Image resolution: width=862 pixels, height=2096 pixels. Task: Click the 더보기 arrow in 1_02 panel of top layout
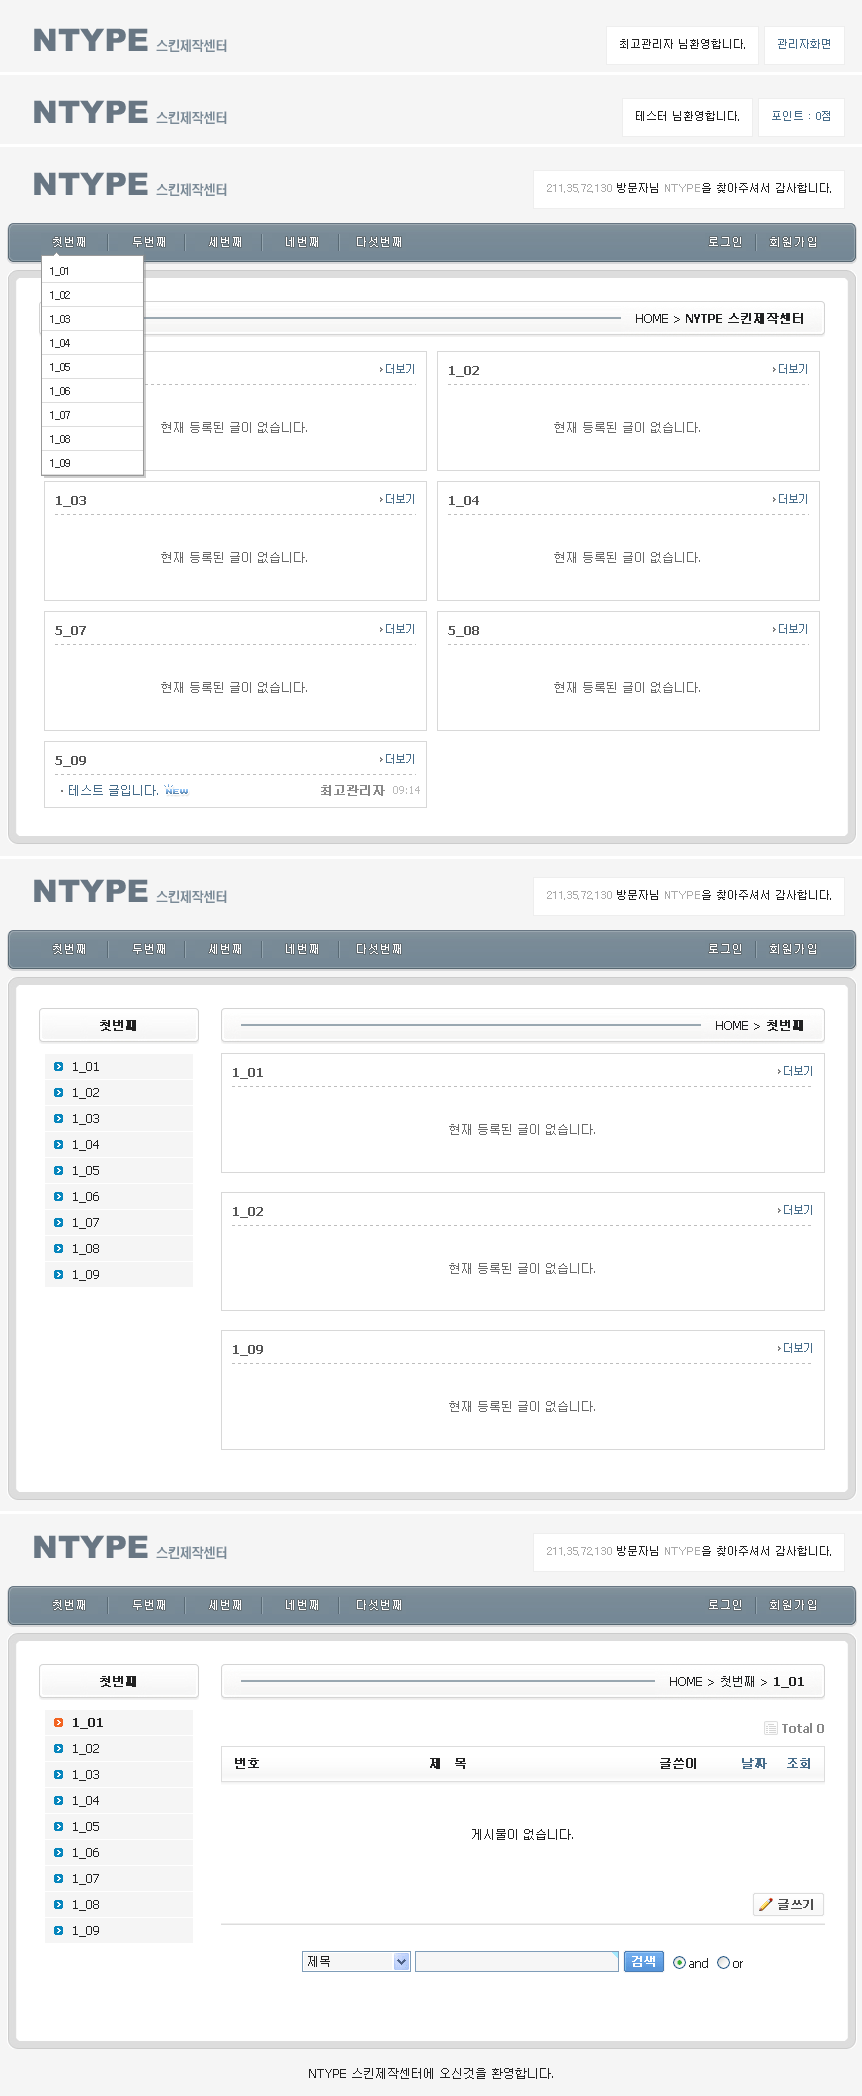coord(790,369)
